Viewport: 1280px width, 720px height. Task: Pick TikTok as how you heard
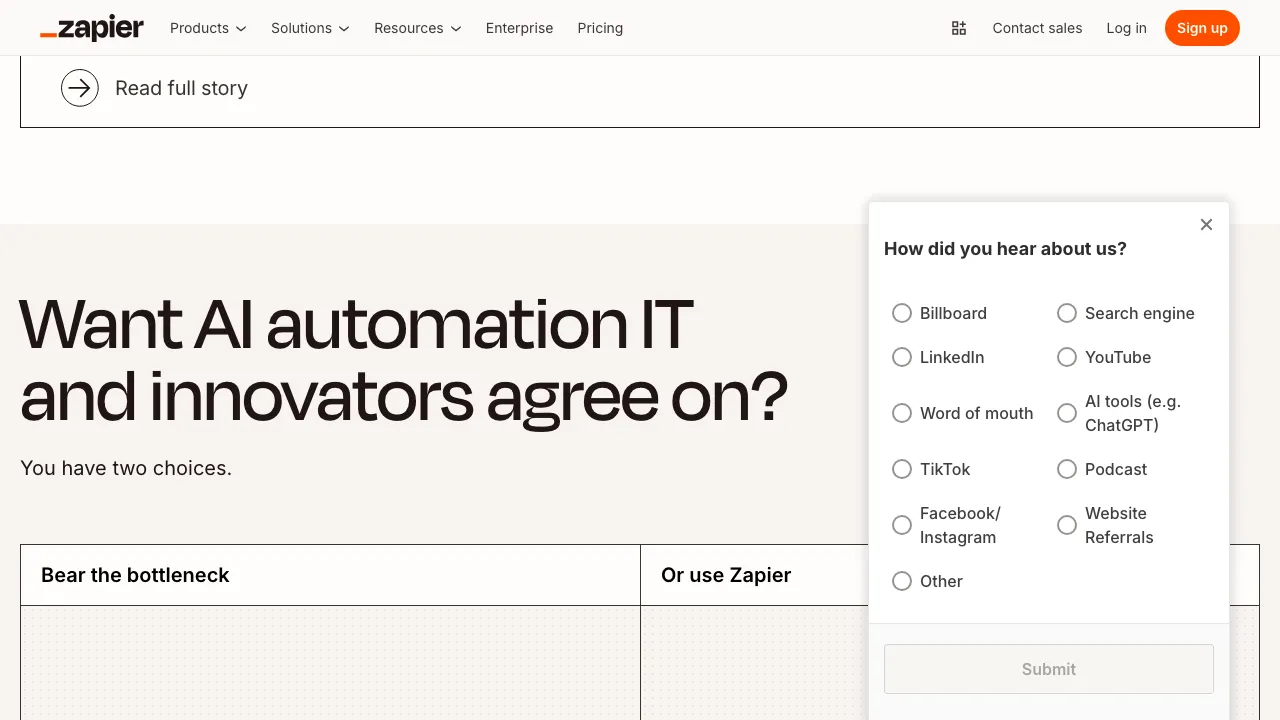[x=902, y=469]
